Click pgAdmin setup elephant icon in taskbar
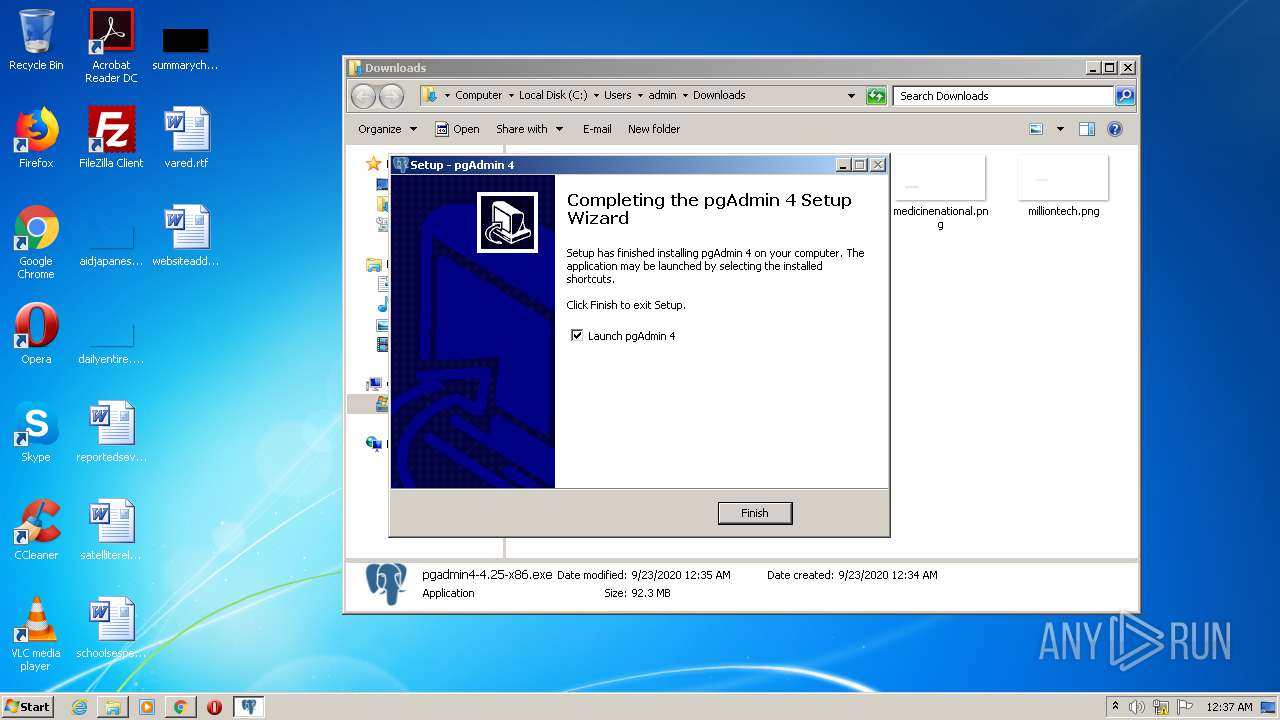 point(249,707)
